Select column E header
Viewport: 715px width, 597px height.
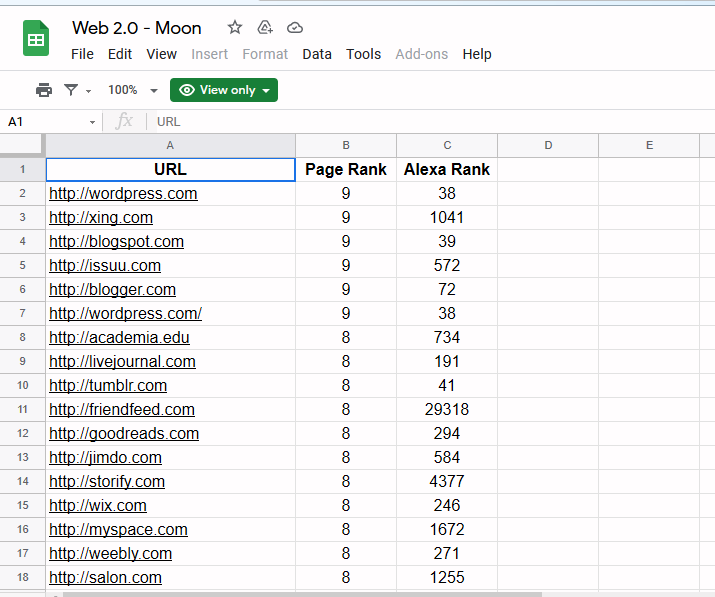pos(649,145)
